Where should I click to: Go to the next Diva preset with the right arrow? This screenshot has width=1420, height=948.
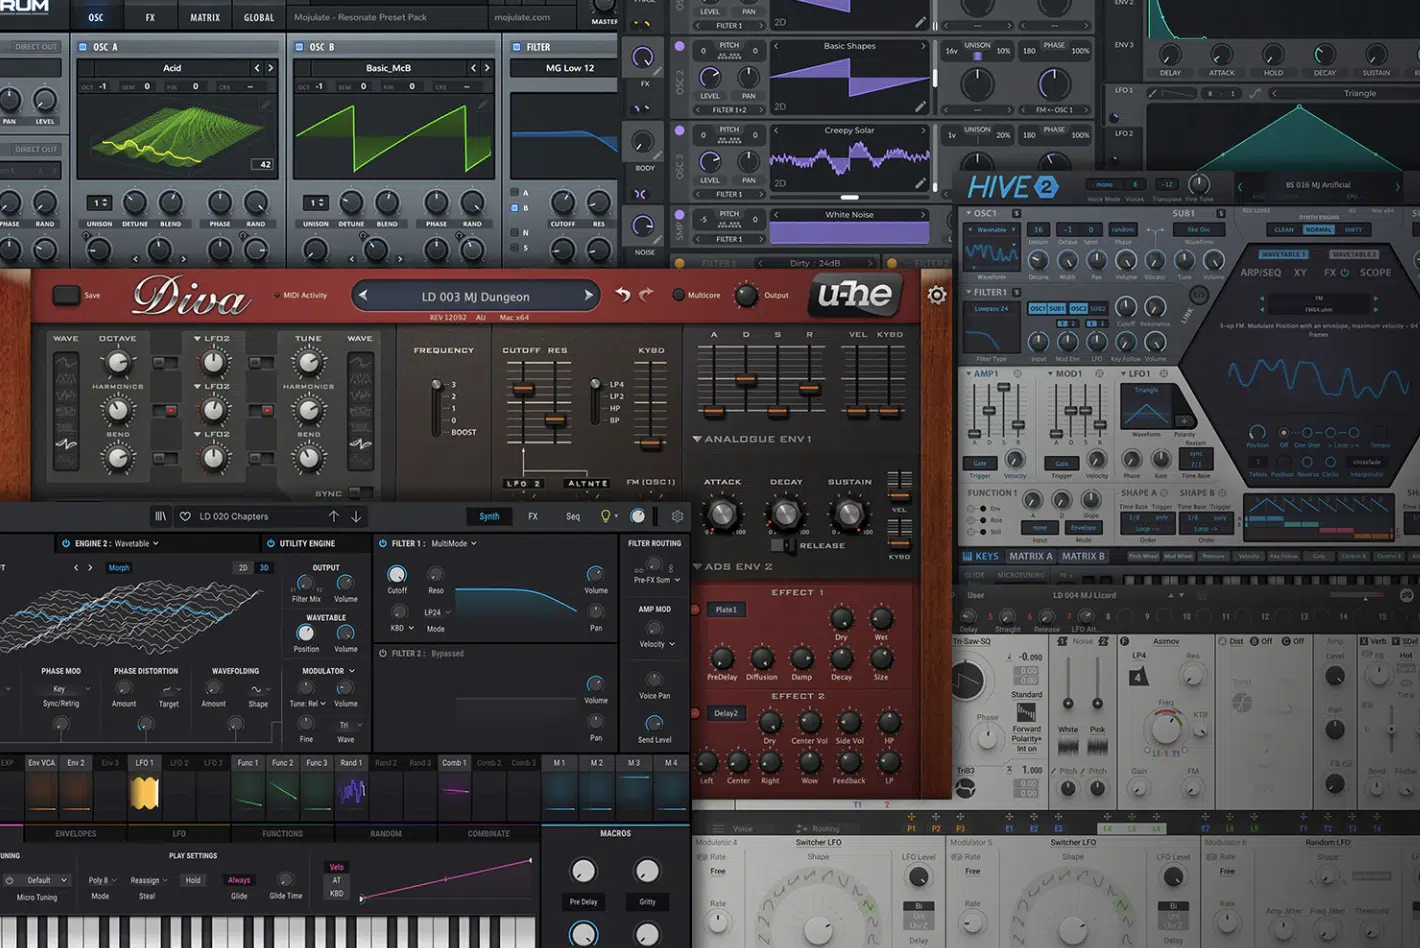point(589,295)
